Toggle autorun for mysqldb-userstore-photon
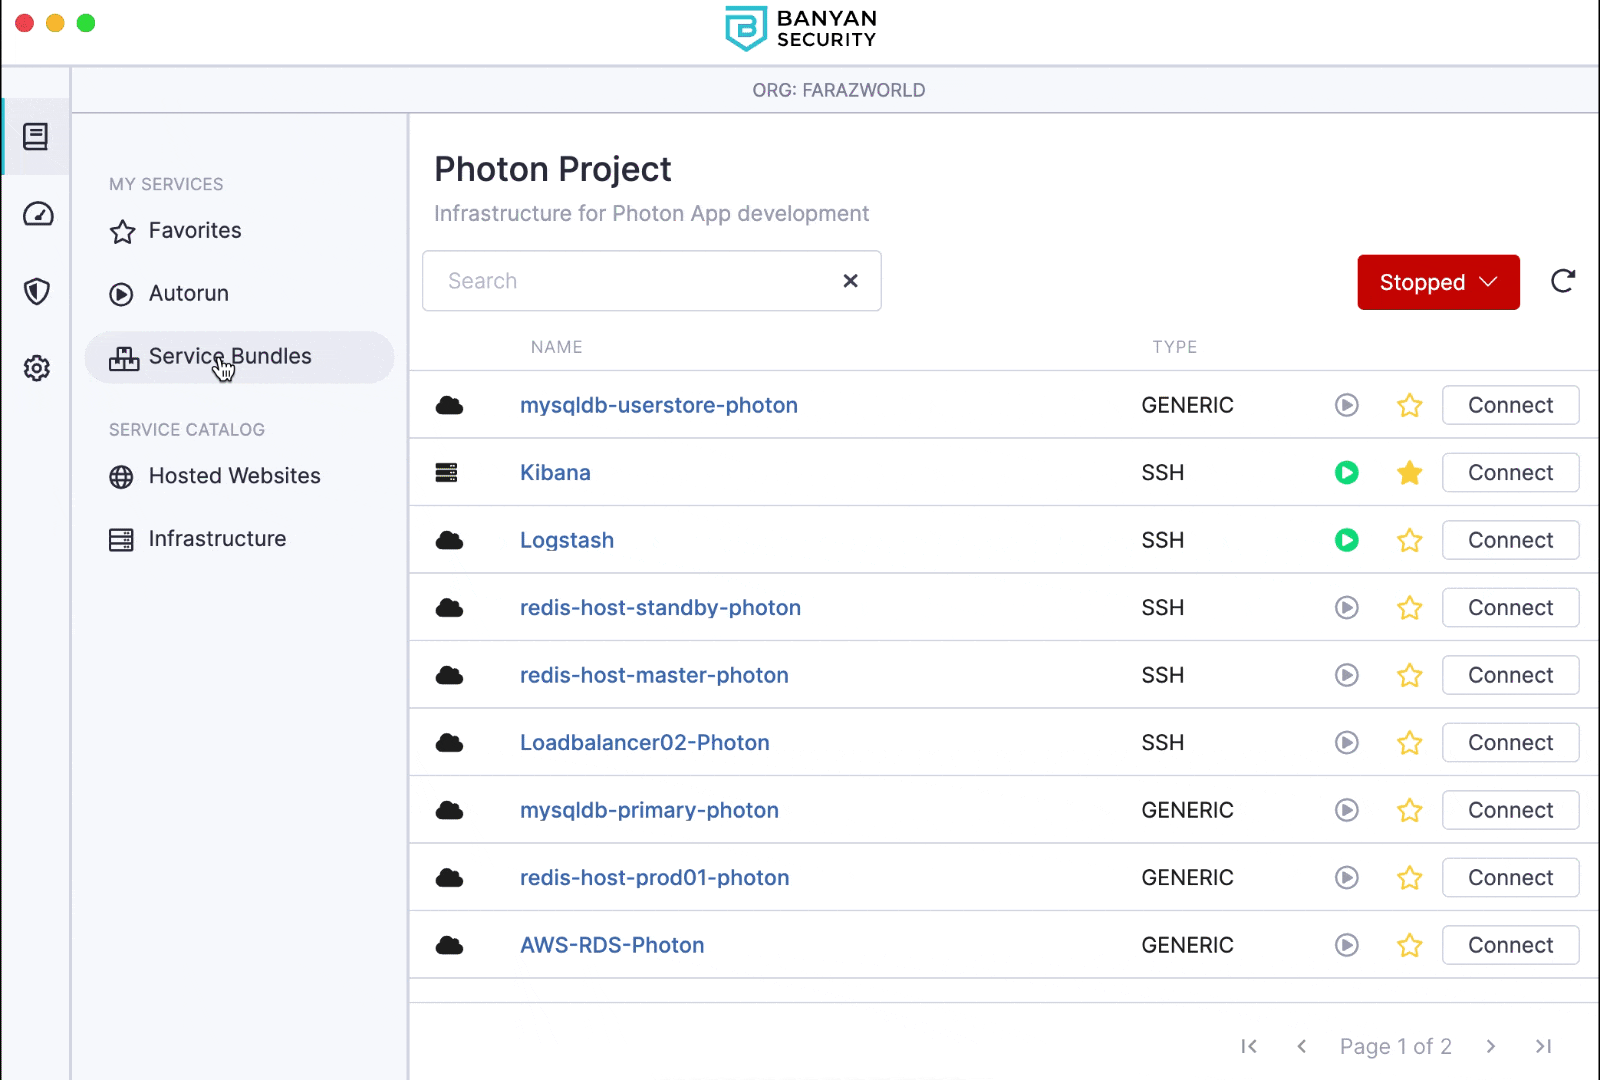Image resolution: width=1600 pixels, height=1080 pixels. pos(1347,405)
